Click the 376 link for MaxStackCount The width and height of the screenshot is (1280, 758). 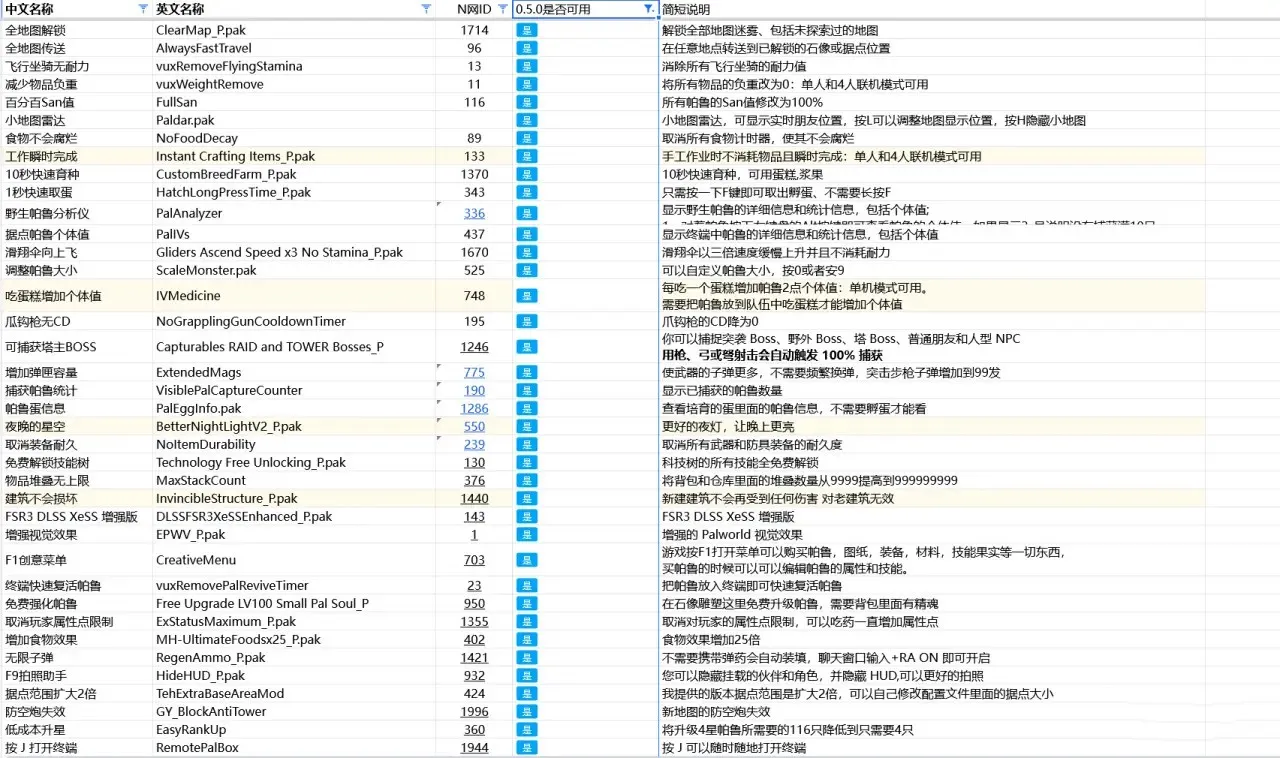[474, 480]
